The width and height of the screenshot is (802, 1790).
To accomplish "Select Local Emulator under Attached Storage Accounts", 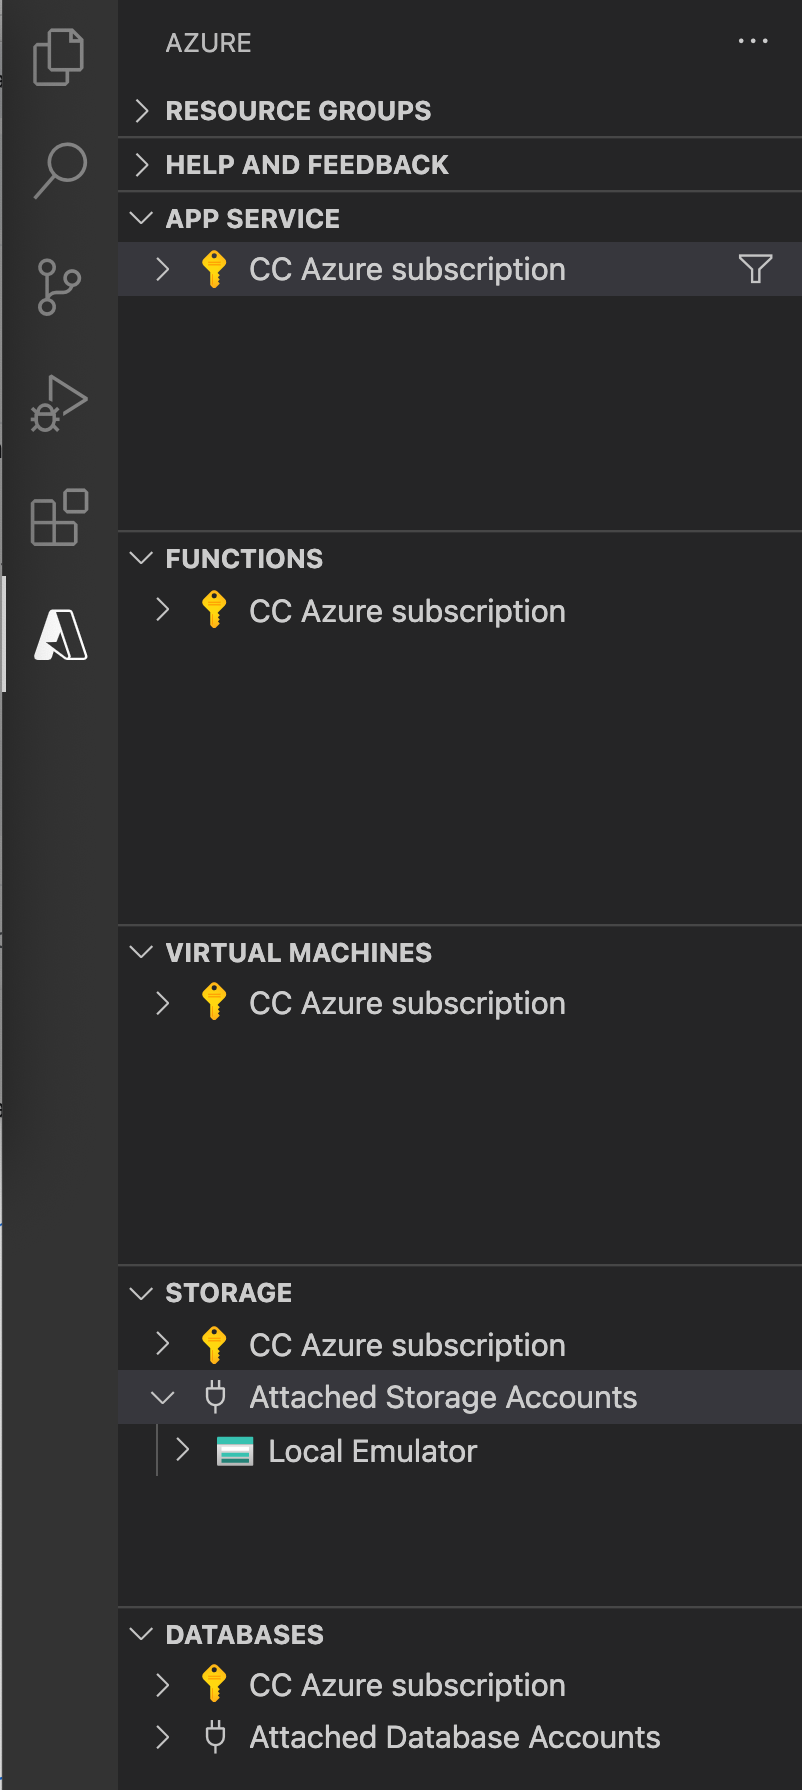I will pyautogui.click(x=372, y=1450).
